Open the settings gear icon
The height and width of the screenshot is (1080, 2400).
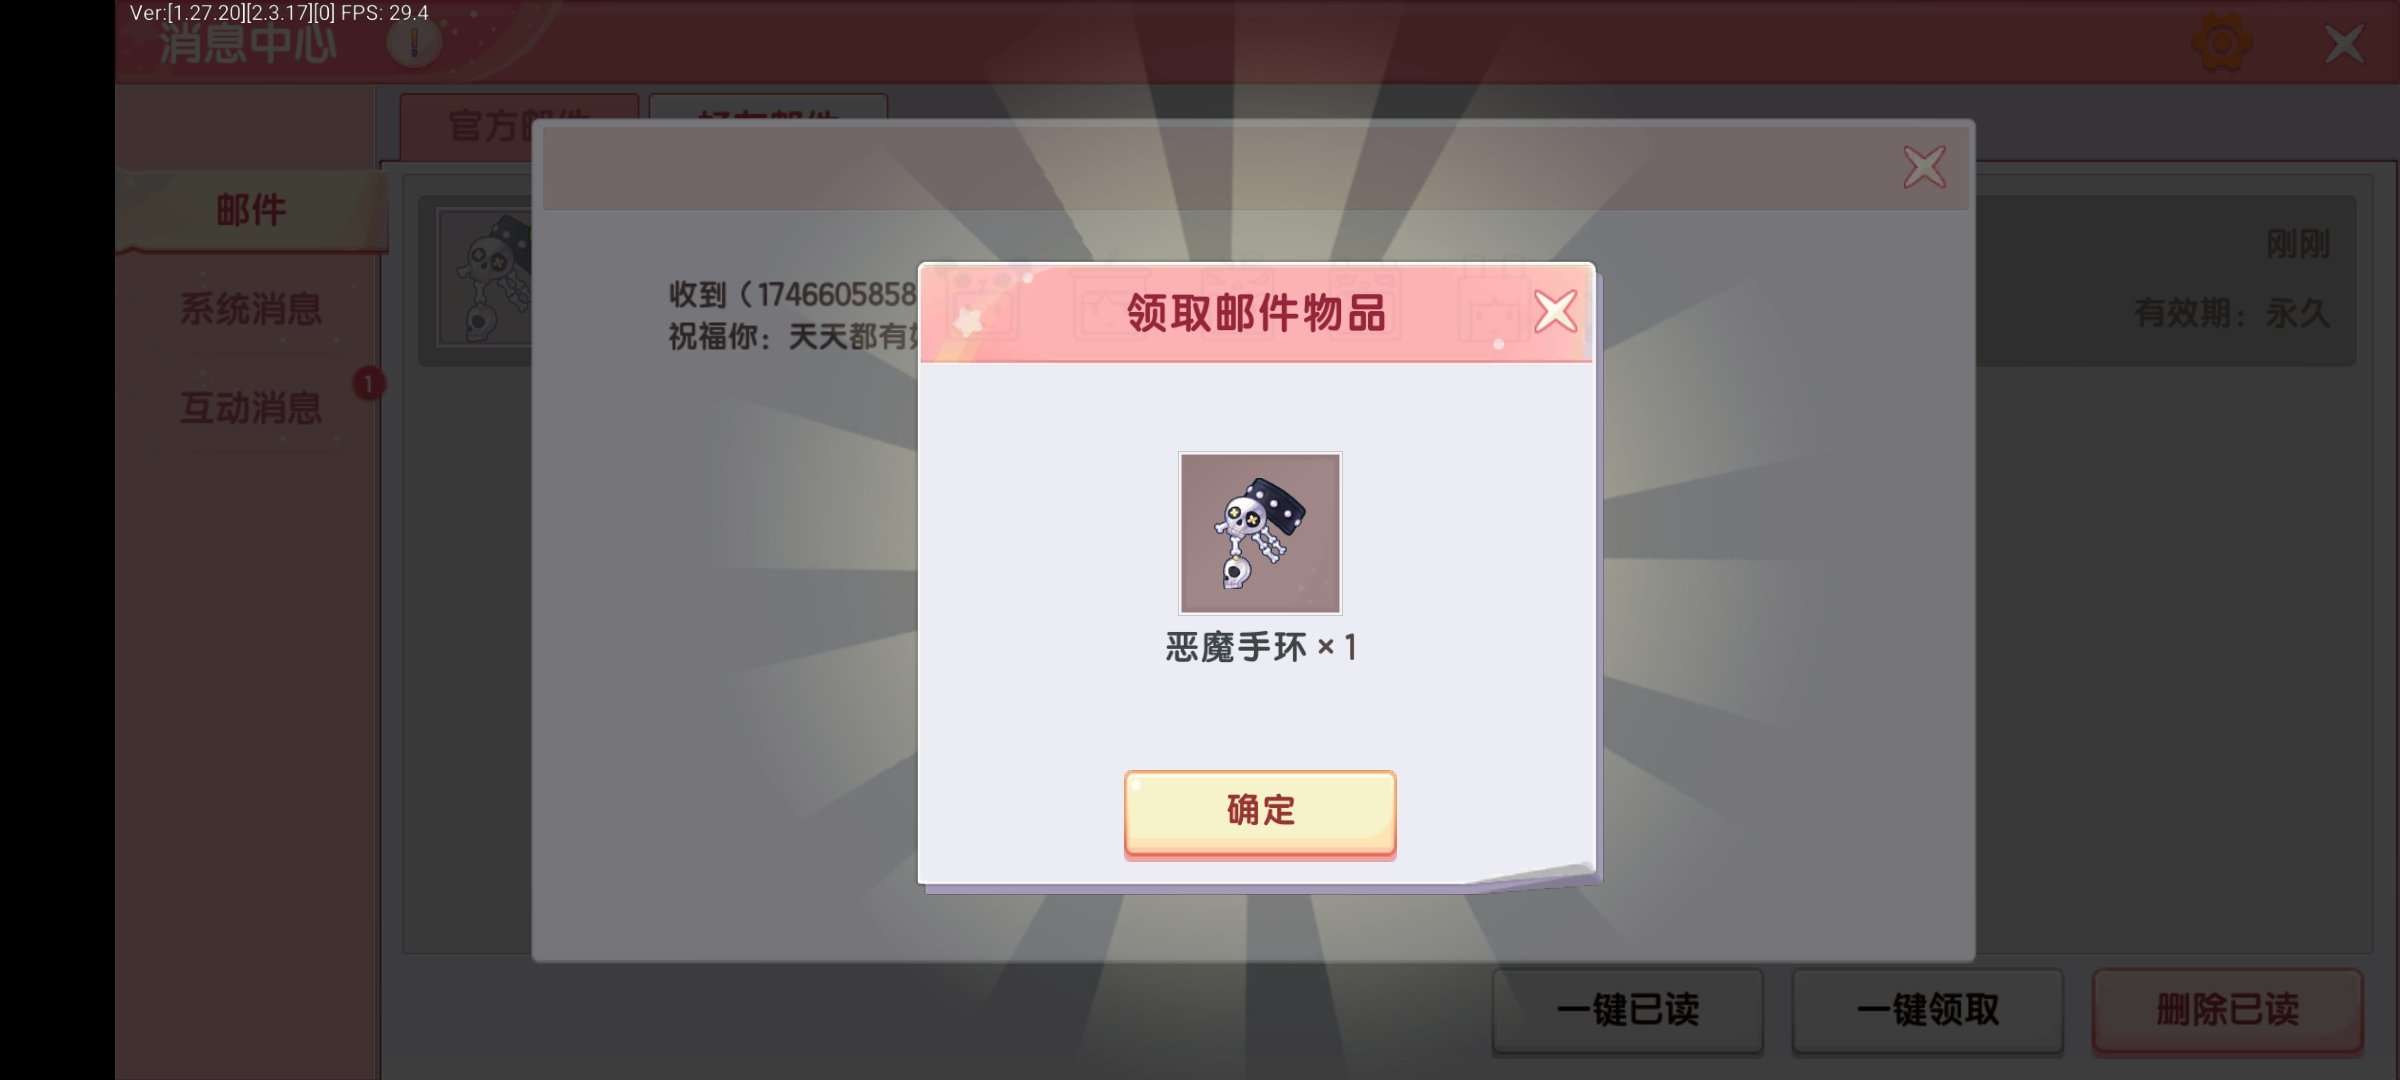click(x=2222, y=43)
